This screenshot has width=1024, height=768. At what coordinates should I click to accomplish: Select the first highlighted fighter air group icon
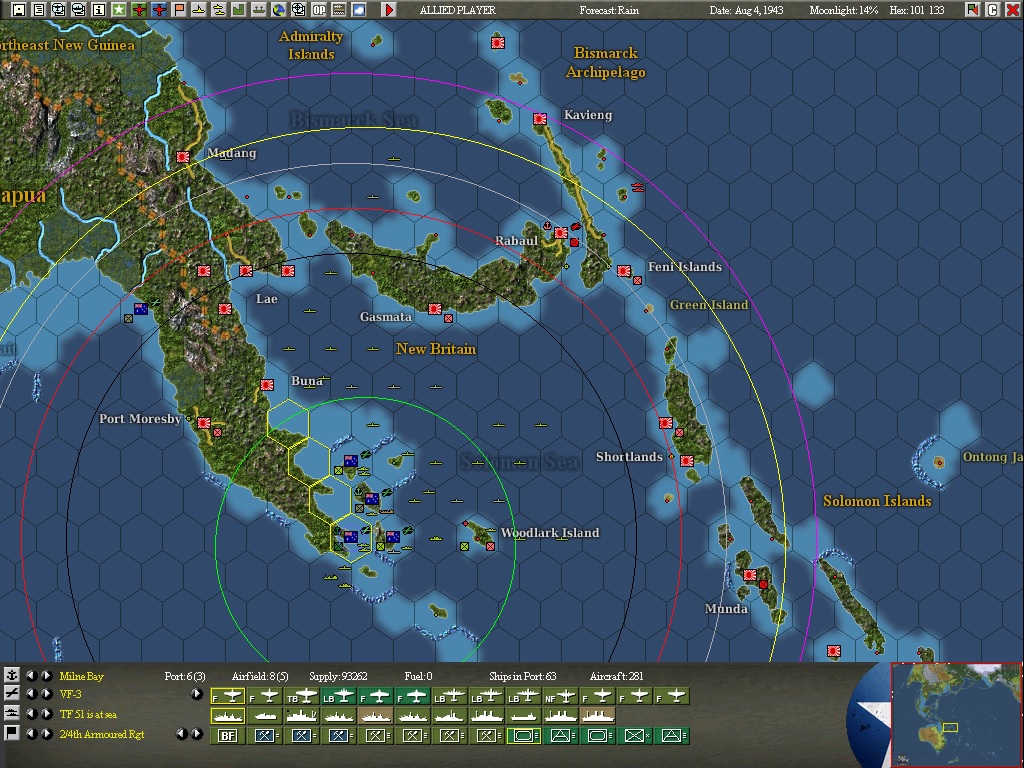pyautogui.click(x=227, y=696)
